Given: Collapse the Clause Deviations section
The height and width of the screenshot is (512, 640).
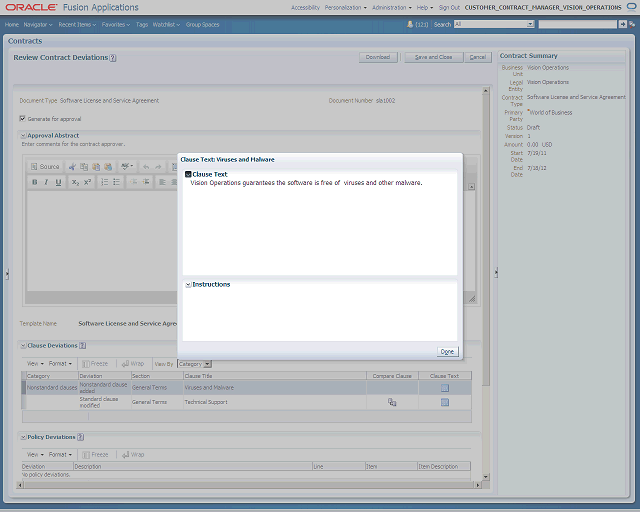Looking at the screenshot, I should pyautogui.click(x=23, y=346).
